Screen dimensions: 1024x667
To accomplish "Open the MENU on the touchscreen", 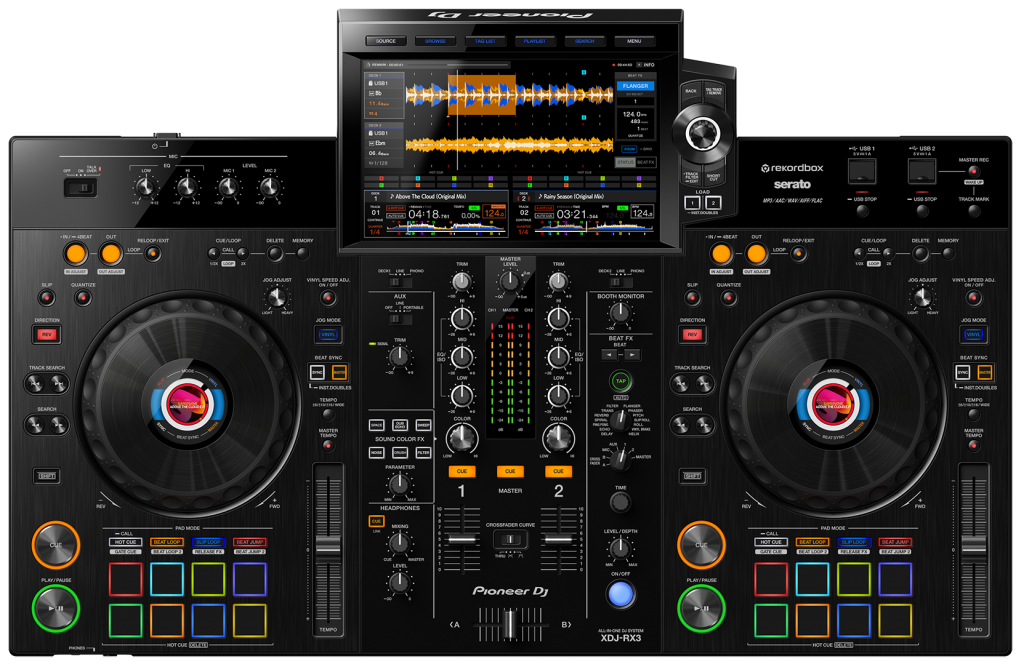I will (x=635, y=41).
